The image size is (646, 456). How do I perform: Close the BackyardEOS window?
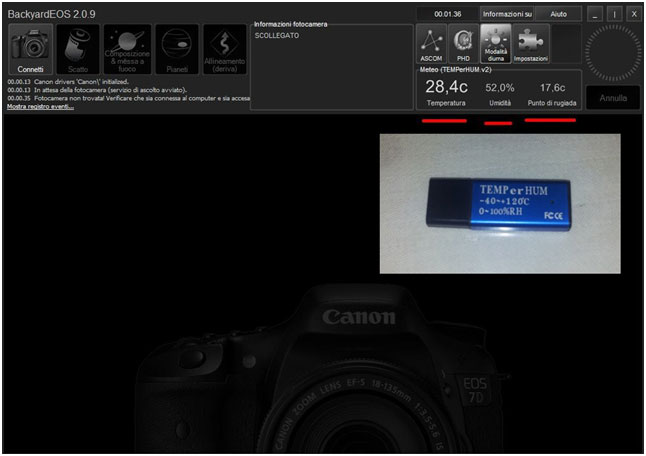point(634,14)
